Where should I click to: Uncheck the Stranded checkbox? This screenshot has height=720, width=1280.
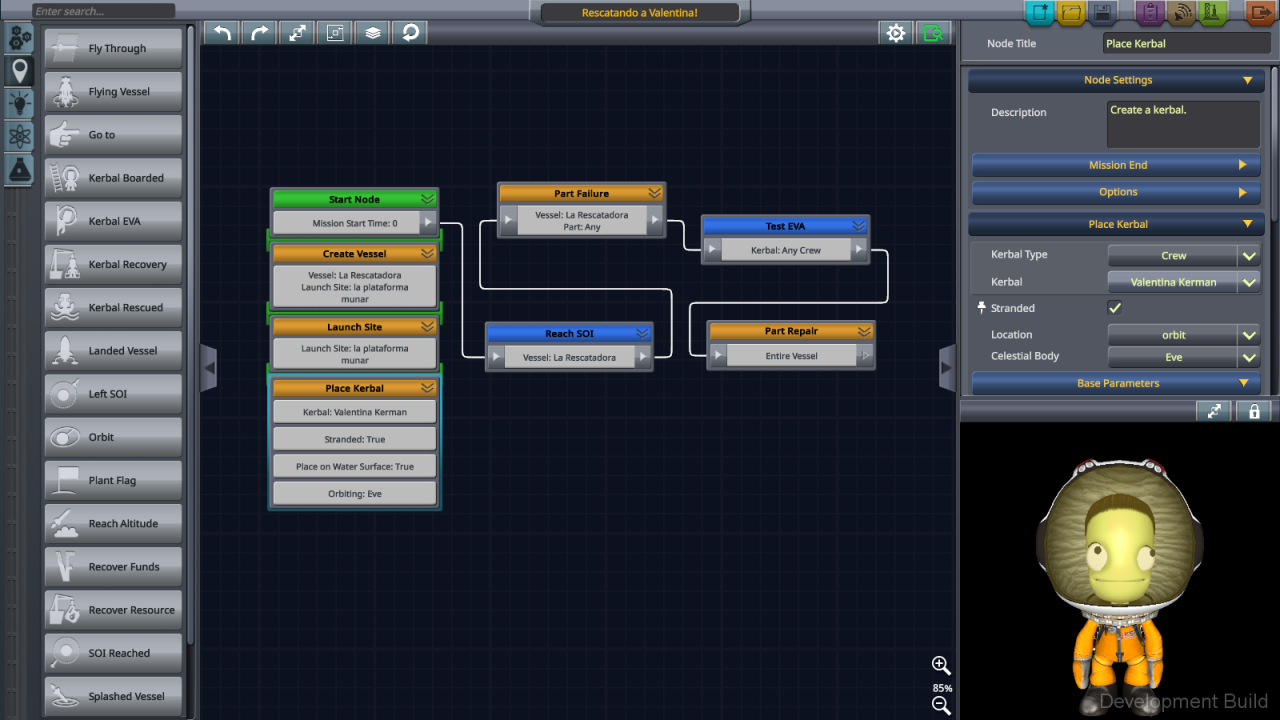tap(1115, 308)
